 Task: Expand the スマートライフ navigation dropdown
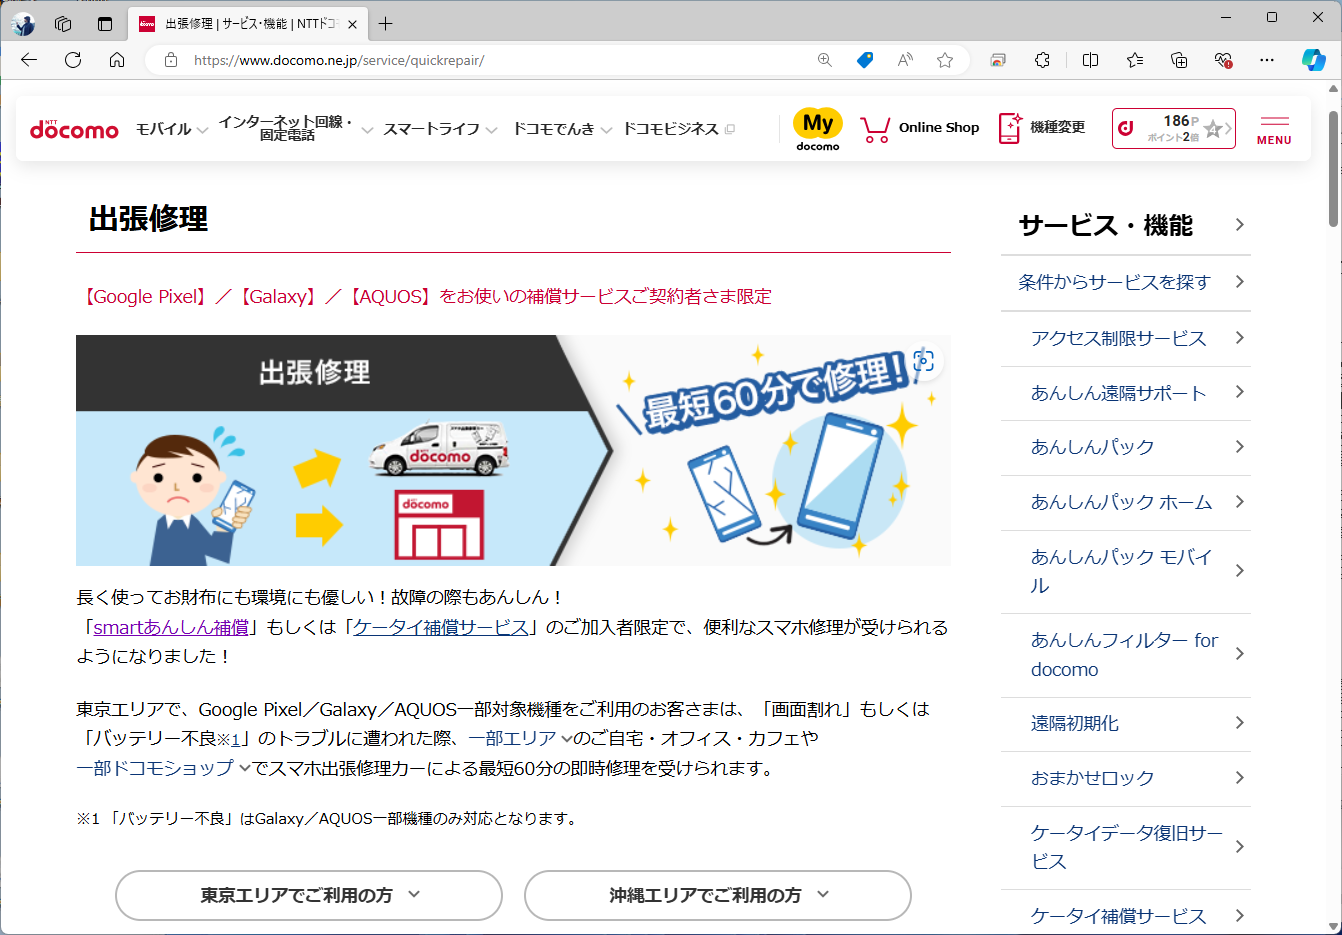[440, 129]
